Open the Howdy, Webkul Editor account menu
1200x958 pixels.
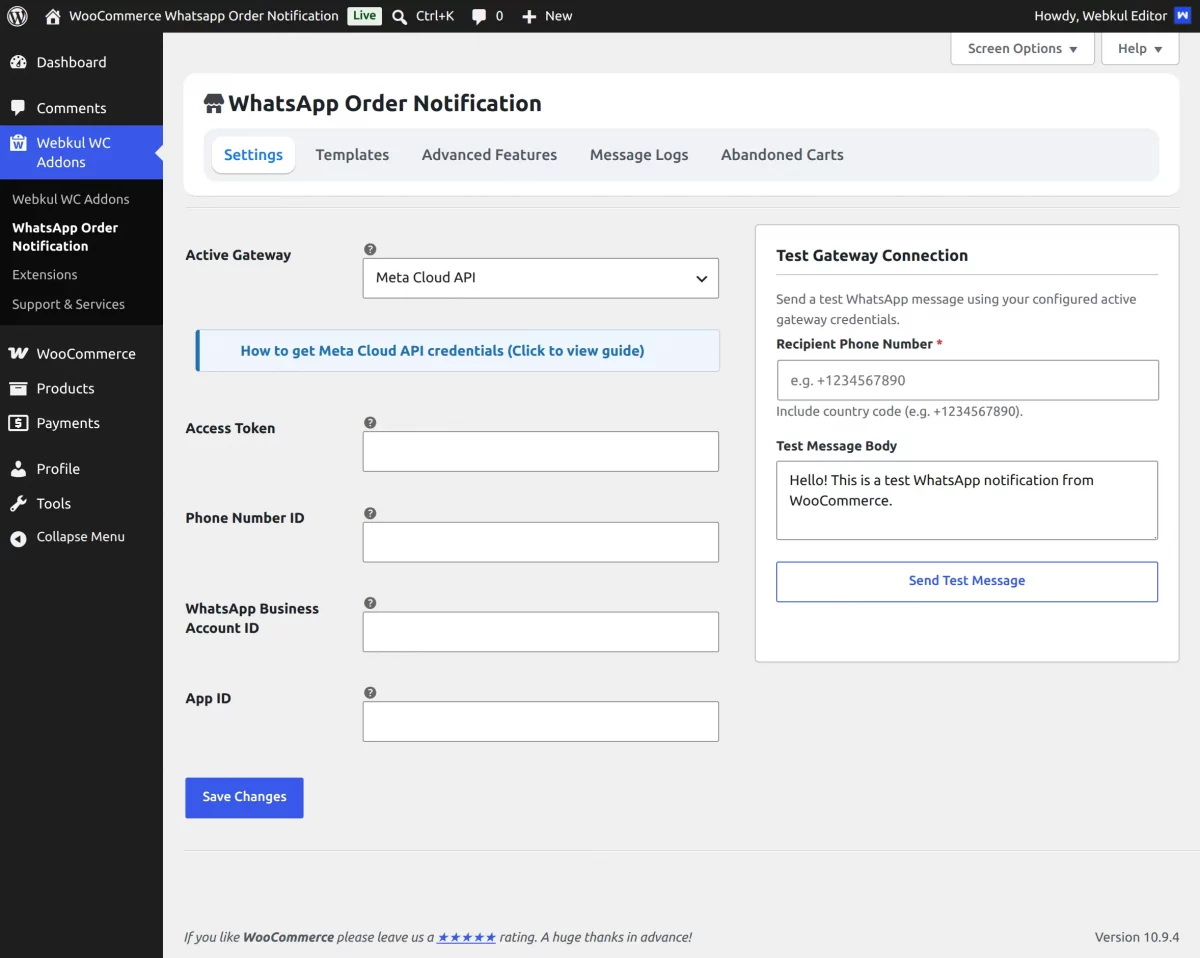coord(1112,16)
